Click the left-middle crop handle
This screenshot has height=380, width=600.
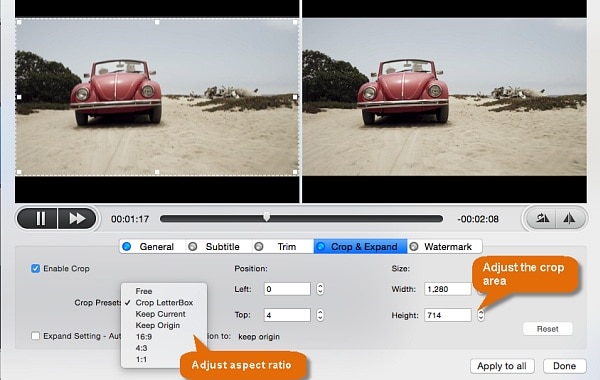click(x=19, y=97)
